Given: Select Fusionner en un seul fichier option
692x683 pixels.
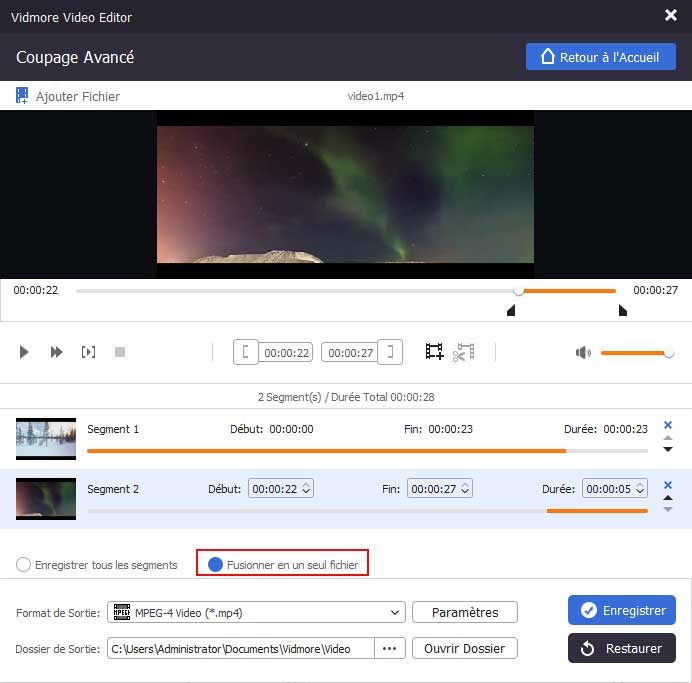Looking at the screenshot, I should point(215,565).
